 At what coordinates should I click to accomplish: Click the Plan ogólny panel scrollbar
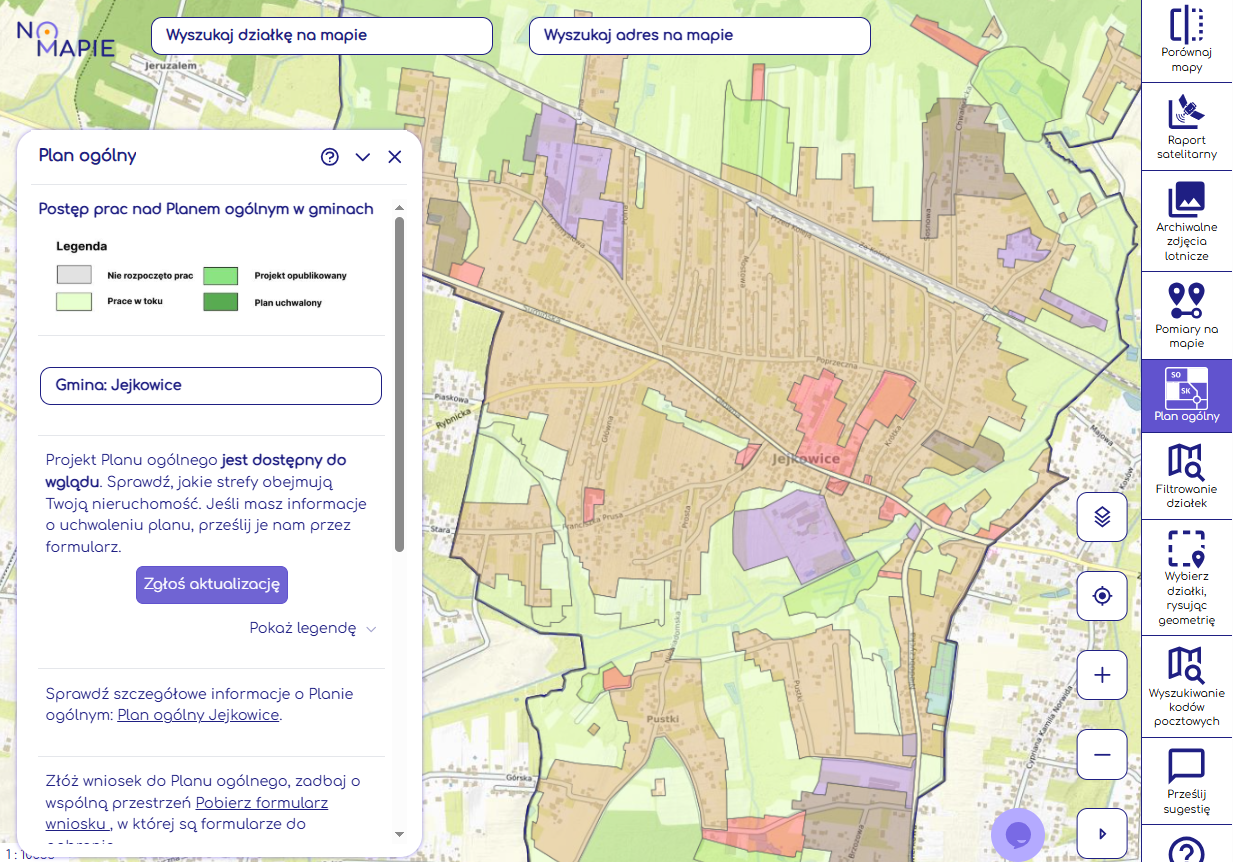[399, 380]
